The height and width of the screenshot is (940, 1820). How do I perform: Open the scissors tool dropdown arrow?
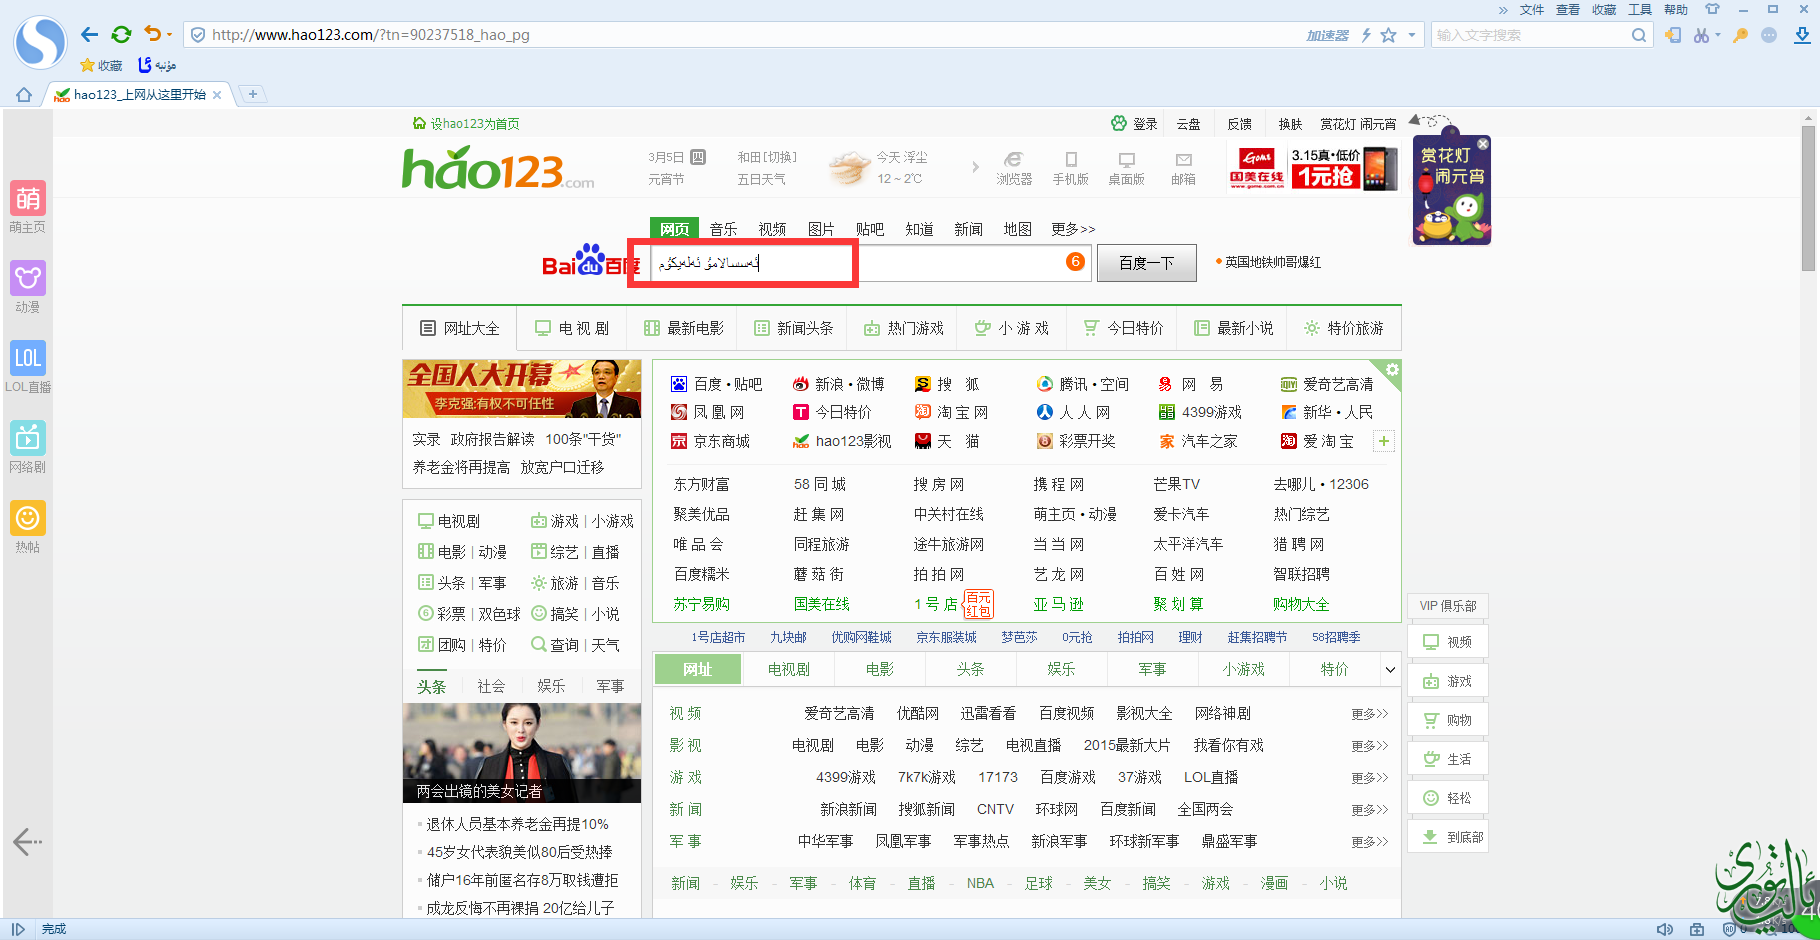click(1718, 35)
